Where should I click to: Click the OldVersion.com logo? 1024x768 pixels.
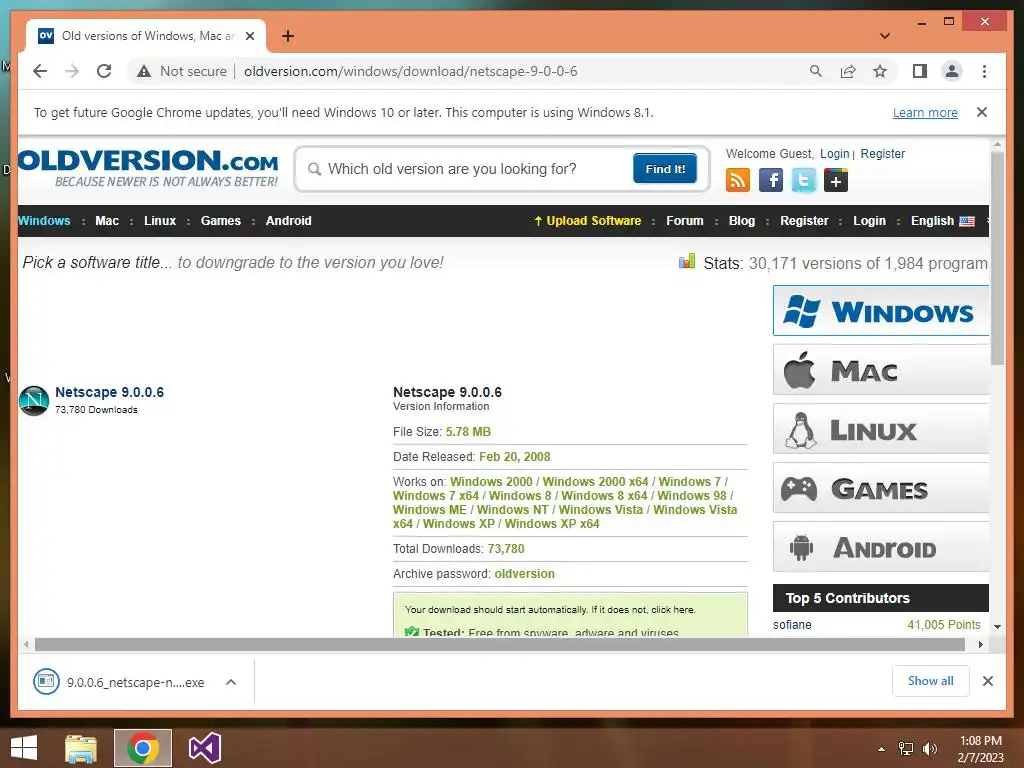pyautogui.click(x=148, y=168)
